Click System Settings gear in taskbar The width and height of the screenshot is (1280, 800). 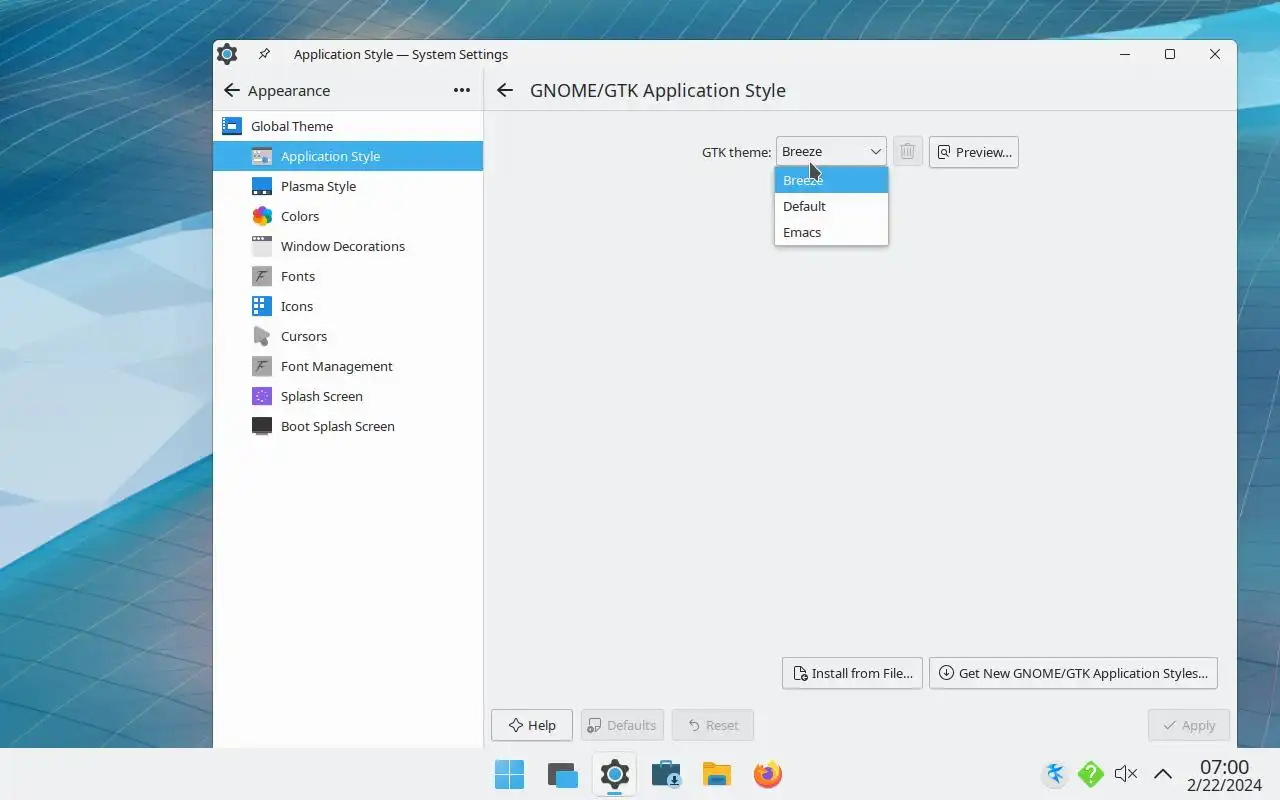pyautogui.click(x=614, y=774)
